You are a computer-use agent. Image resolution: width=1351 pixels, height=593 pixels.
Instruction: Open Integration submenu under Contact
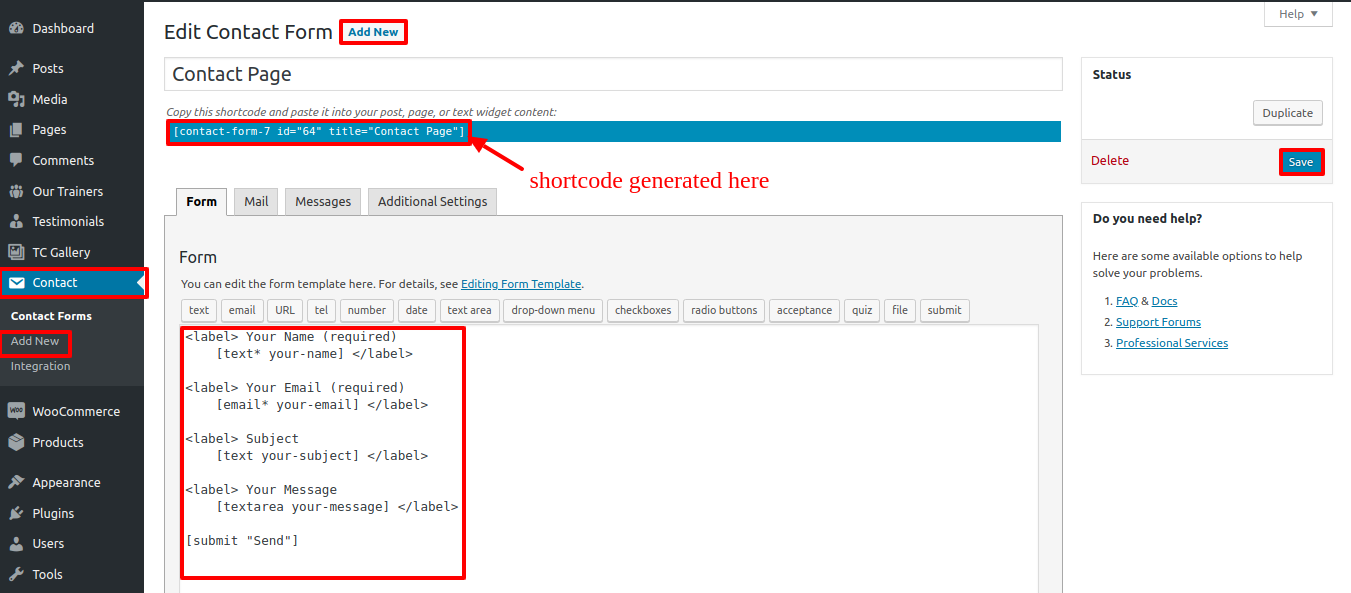click(x=40, y=366)
